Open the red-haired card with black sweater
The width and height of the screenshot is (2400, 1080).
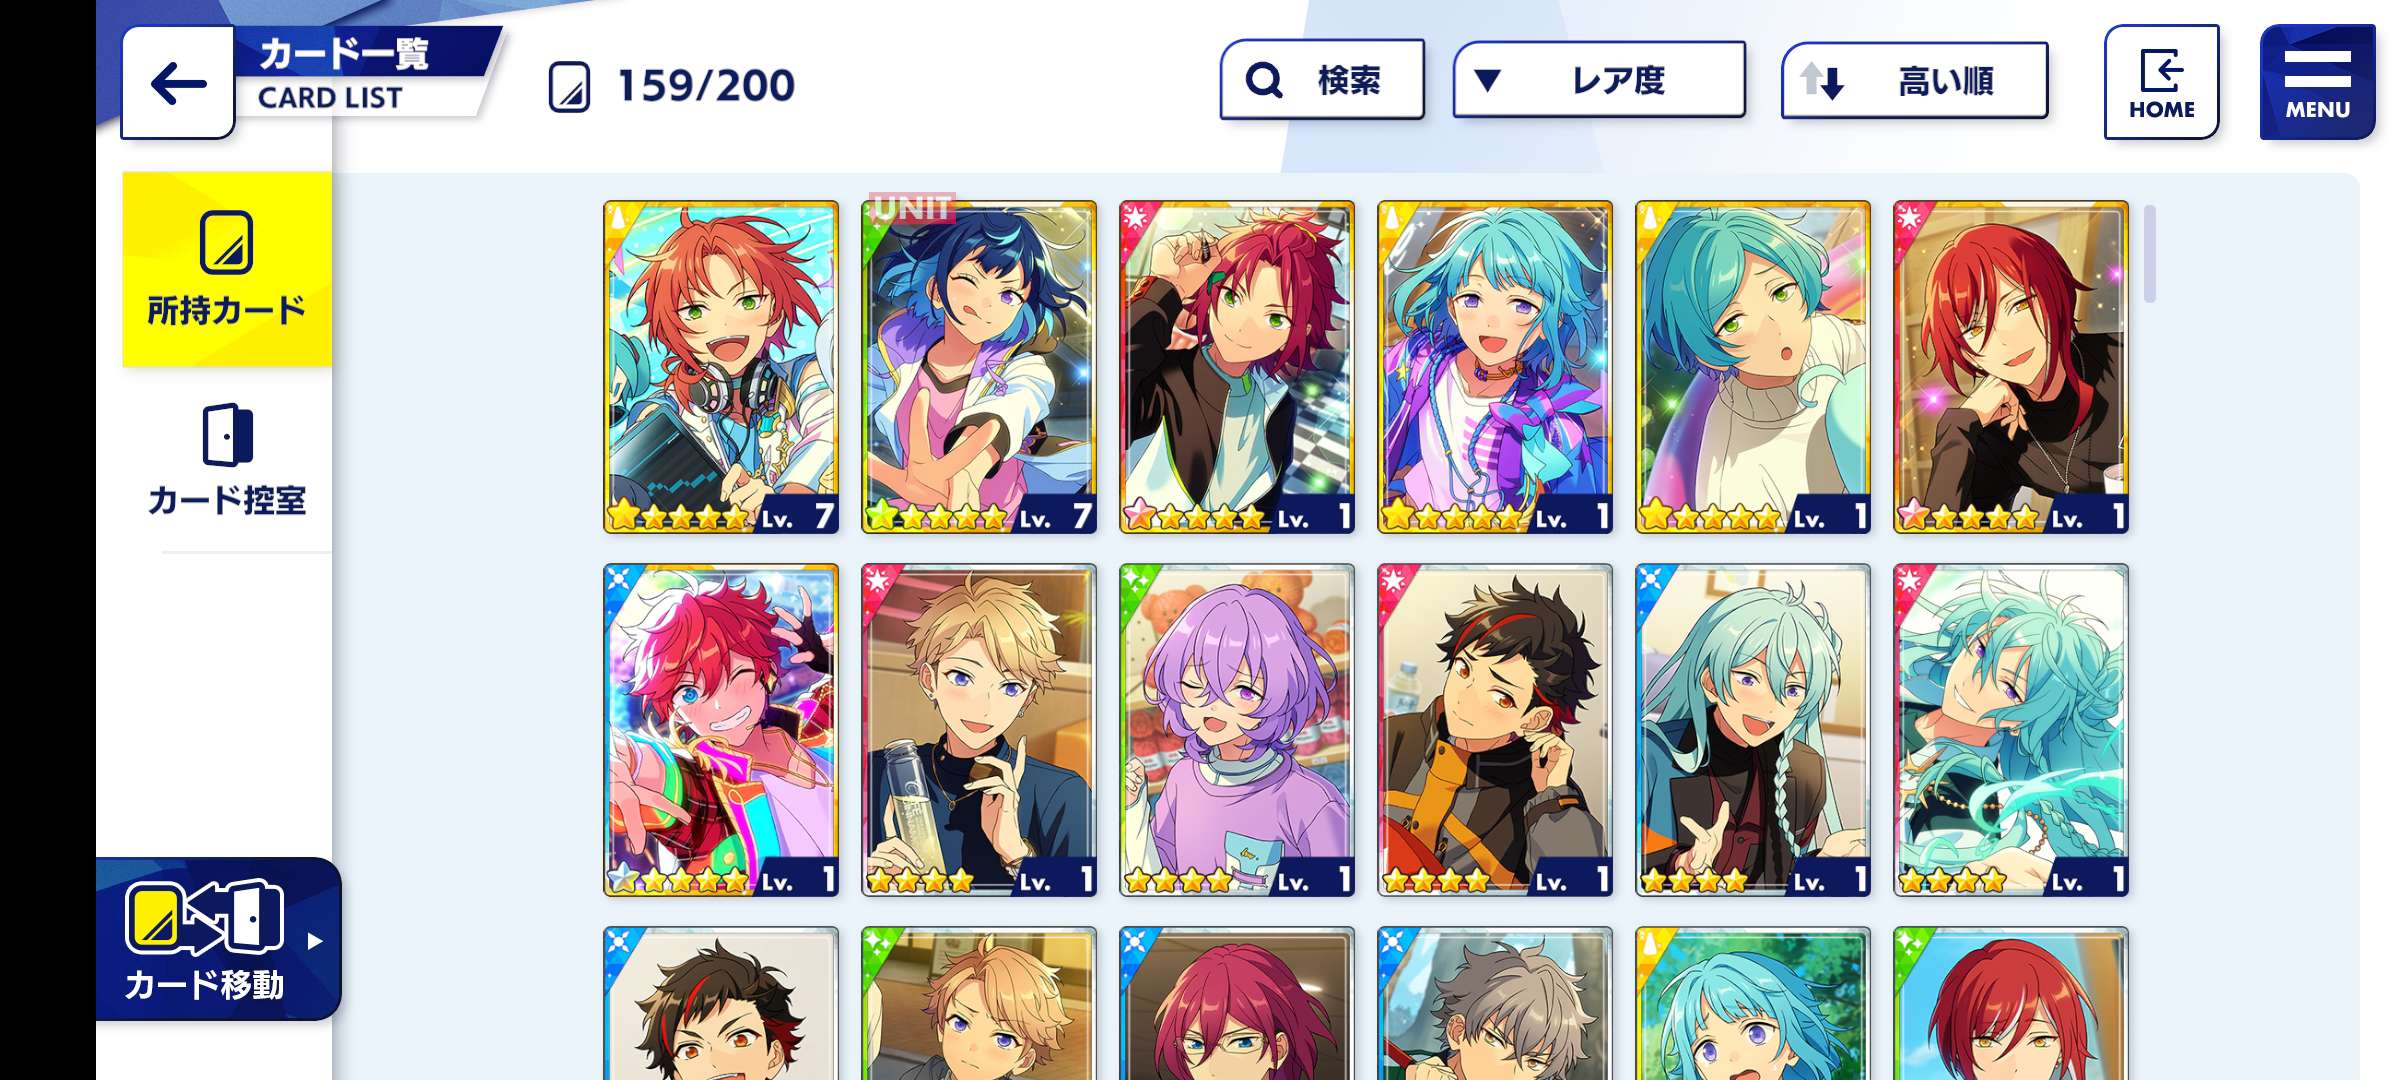click(2011, 367)
